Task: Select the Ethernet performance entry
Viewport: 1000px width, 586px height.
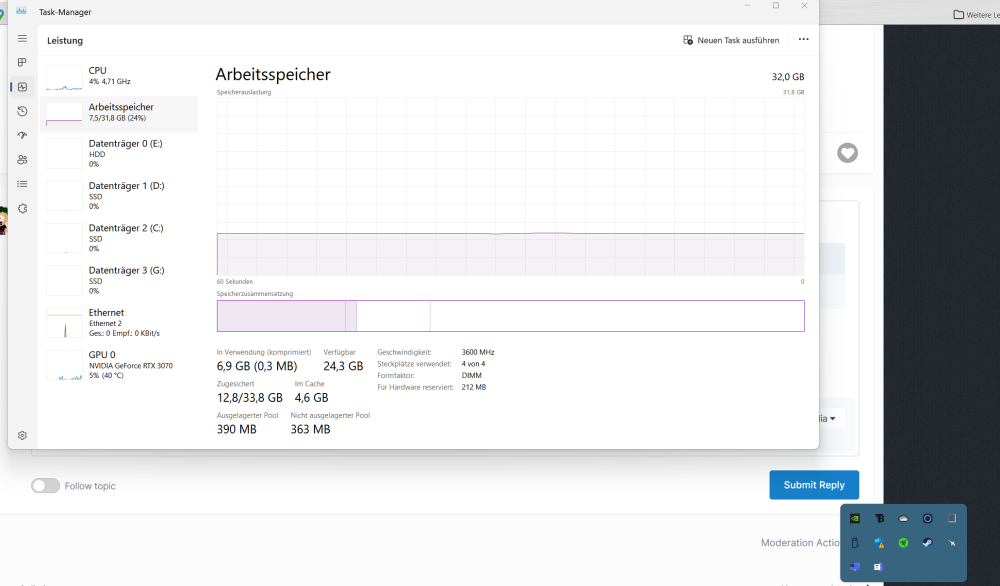Action: pos(120,322)
